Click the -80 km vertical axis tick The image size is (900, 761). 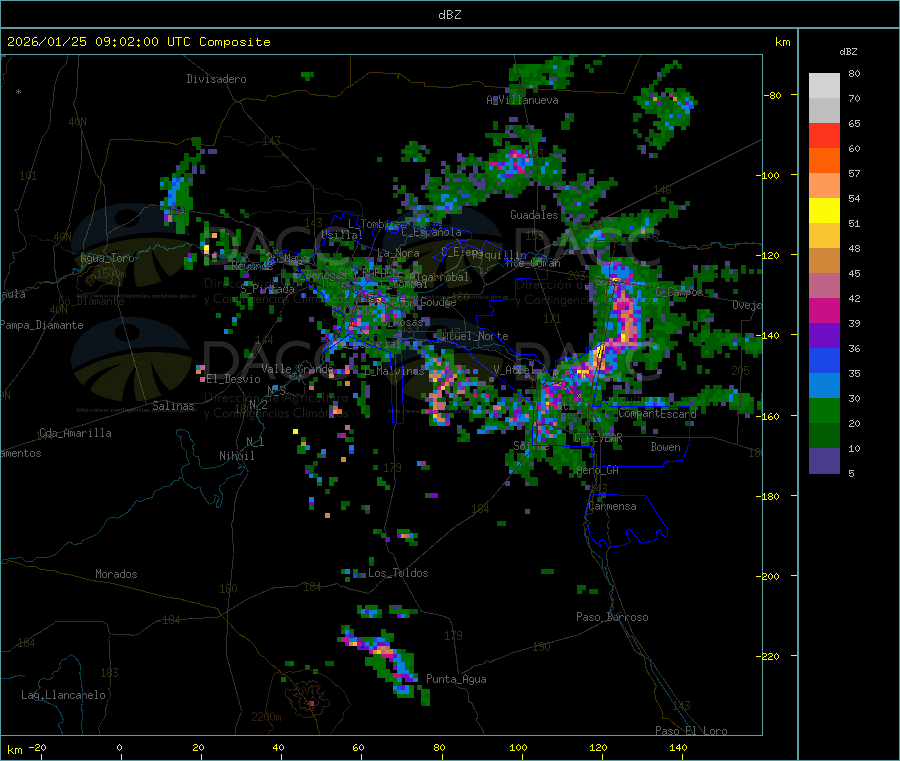[773, 95]
